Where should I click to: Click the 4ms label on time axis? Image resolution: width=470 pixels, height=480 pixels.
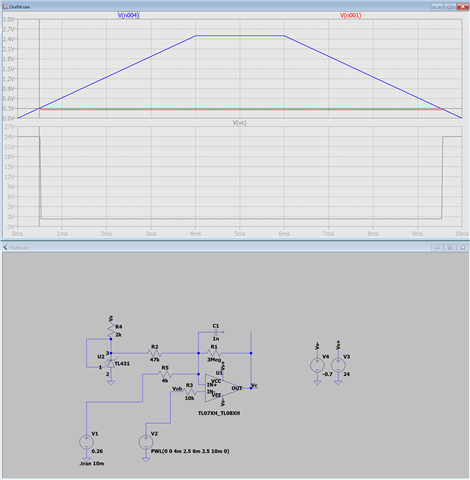(x=195, y=234)
